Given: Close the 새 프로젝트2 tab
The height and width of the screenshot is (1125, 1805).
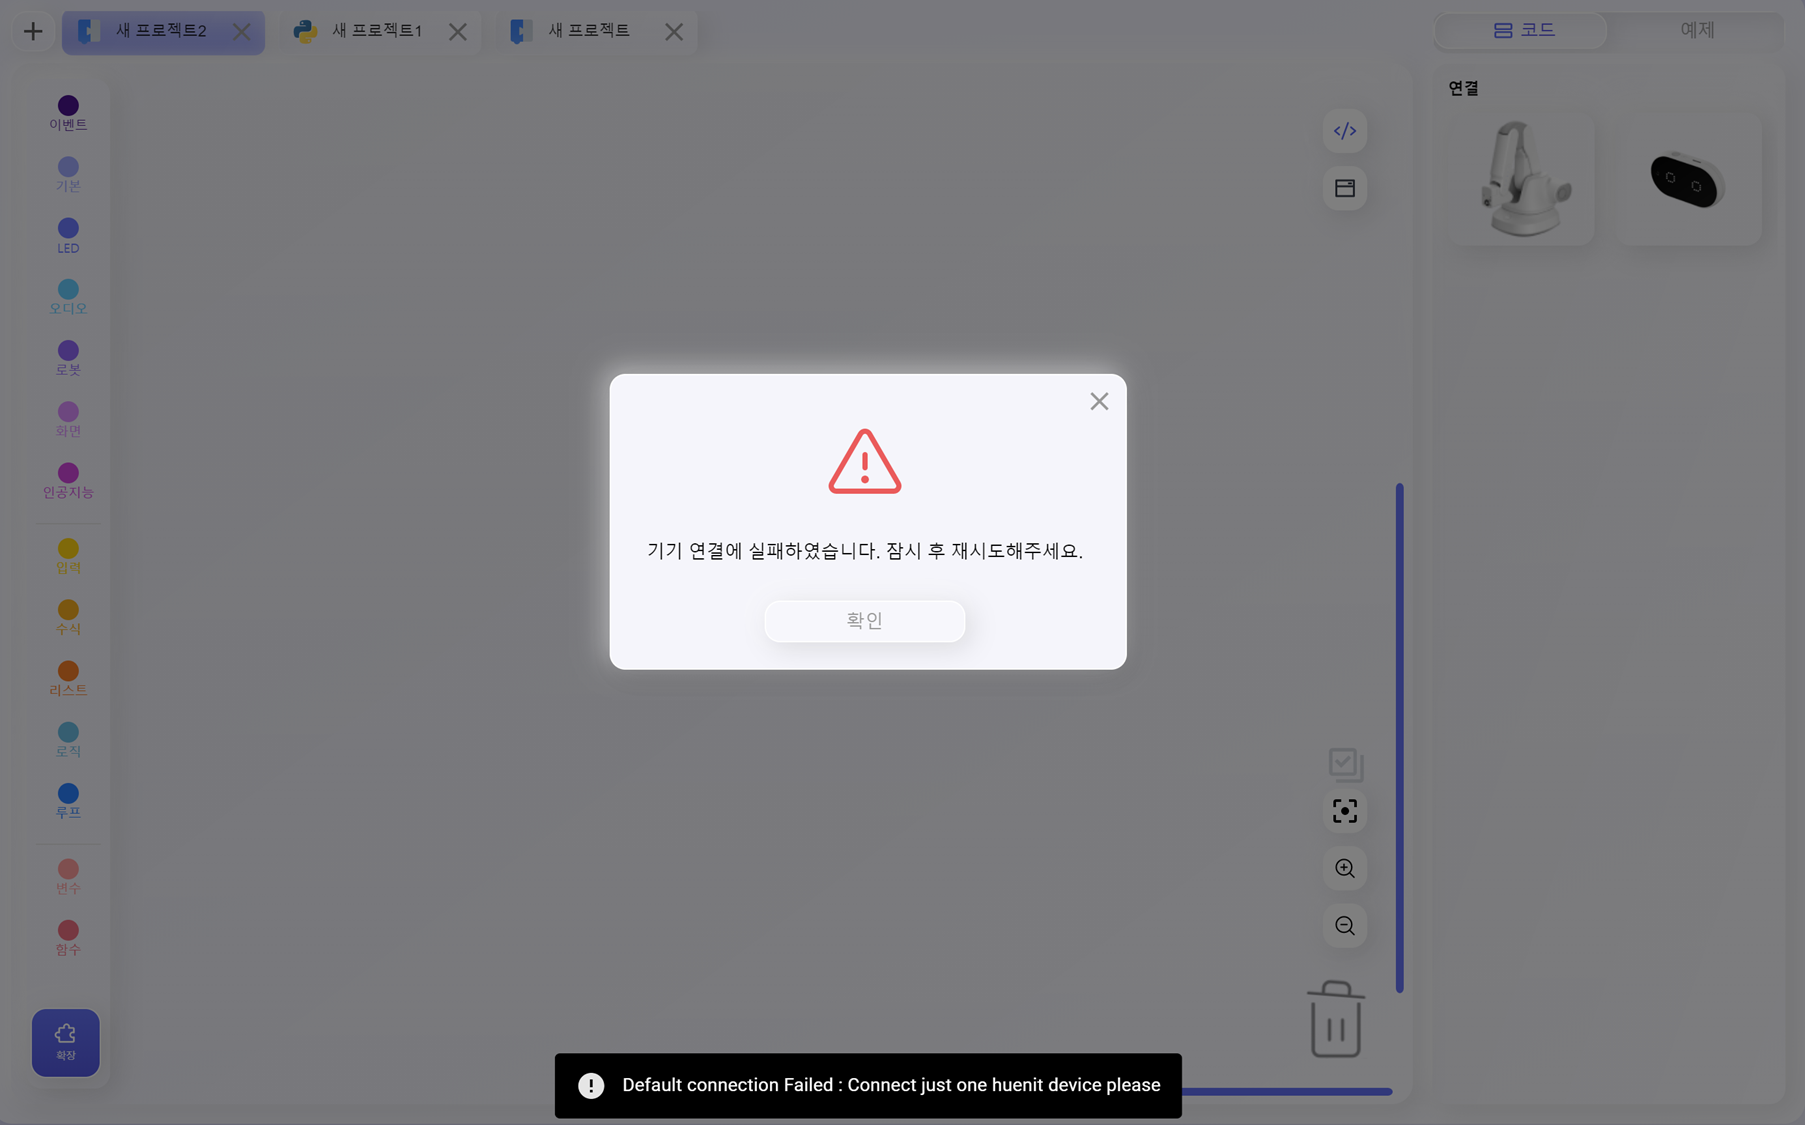Looking at the screenshot, I should [242, 32].
